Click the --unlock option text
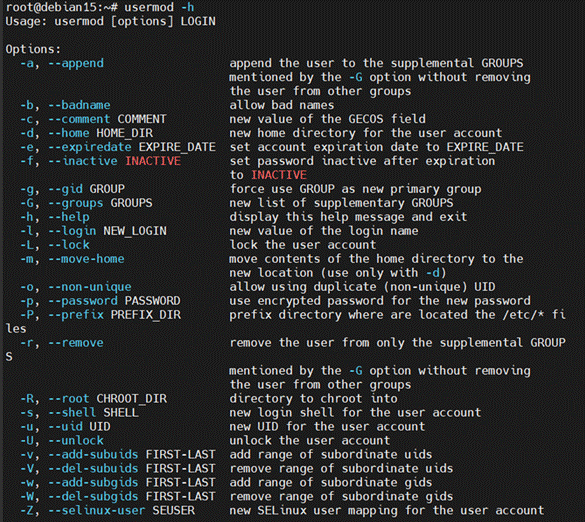The width and height of the screenshot is (585, 522). point(76,441)
